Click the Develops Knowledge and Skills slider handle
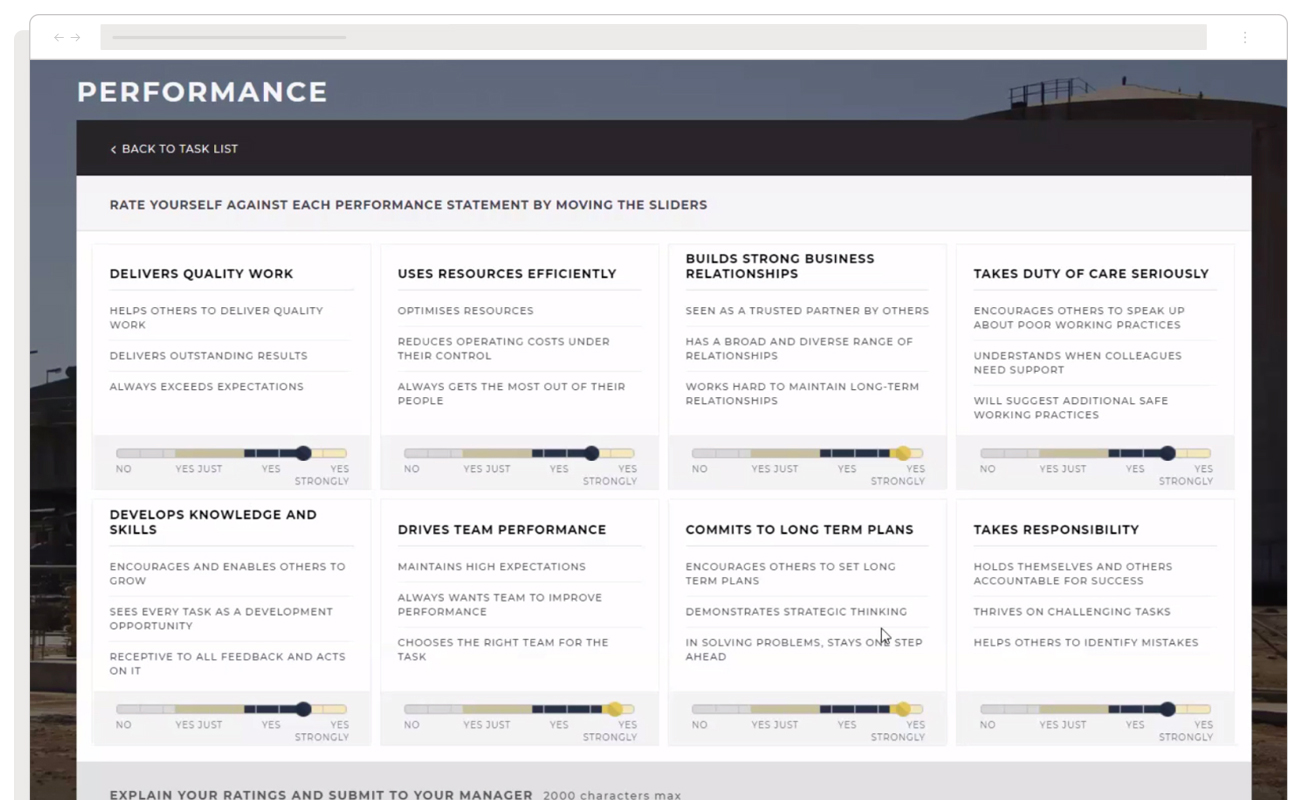Screen dimensions: 1300x800 pyautogui.click(x=303, y=709)
